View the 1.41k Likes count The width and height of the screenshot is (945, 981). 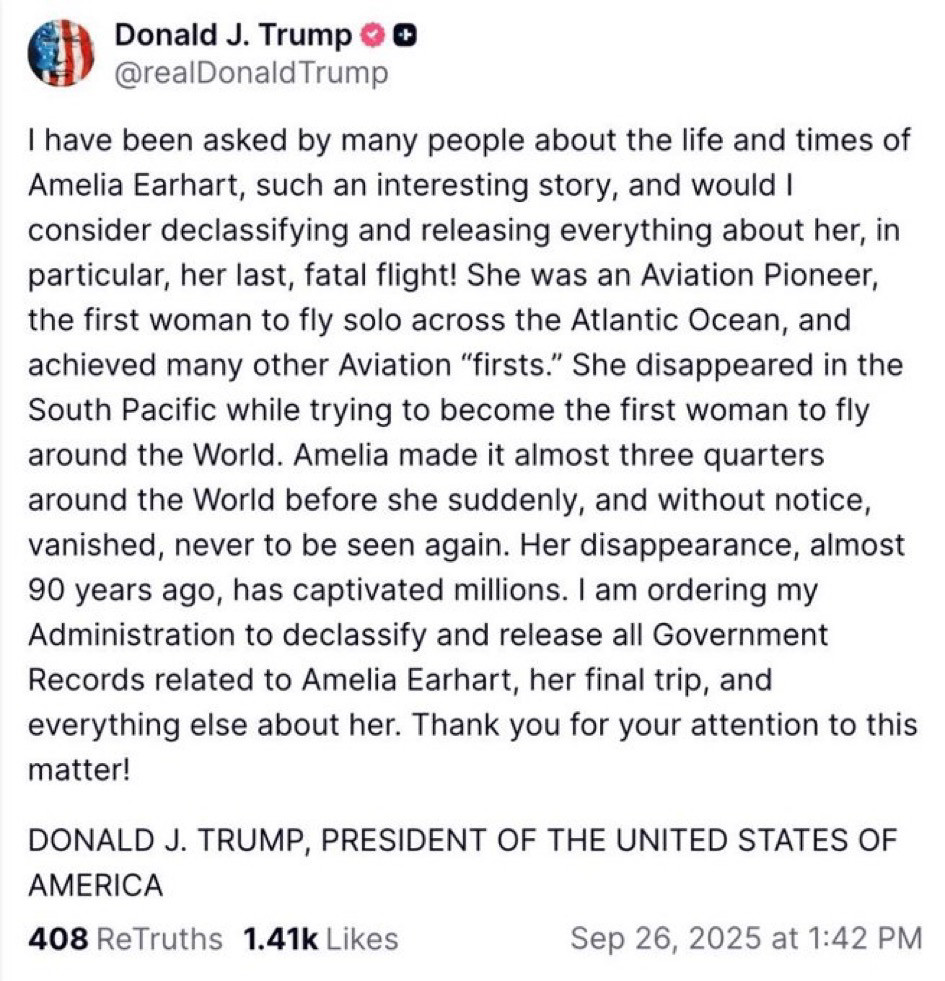[x=280, y=939]
